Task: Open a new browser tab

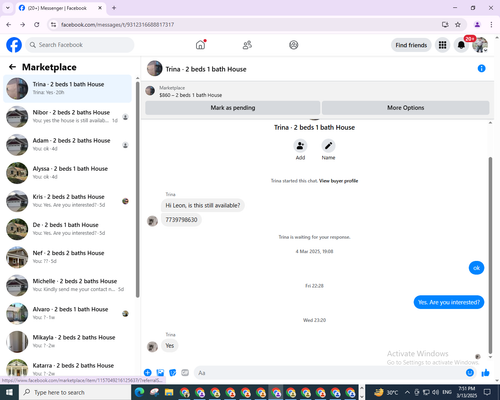Action: point(114,8)
